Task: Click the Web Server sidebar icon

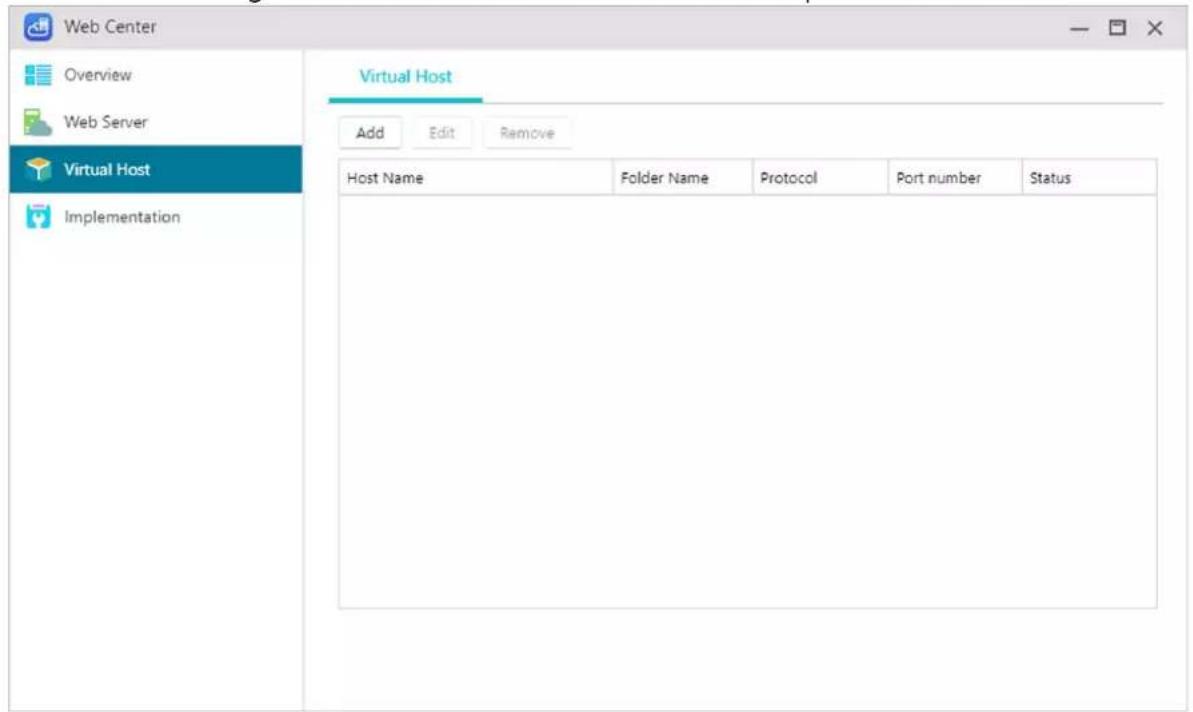Action: point(38,122)
